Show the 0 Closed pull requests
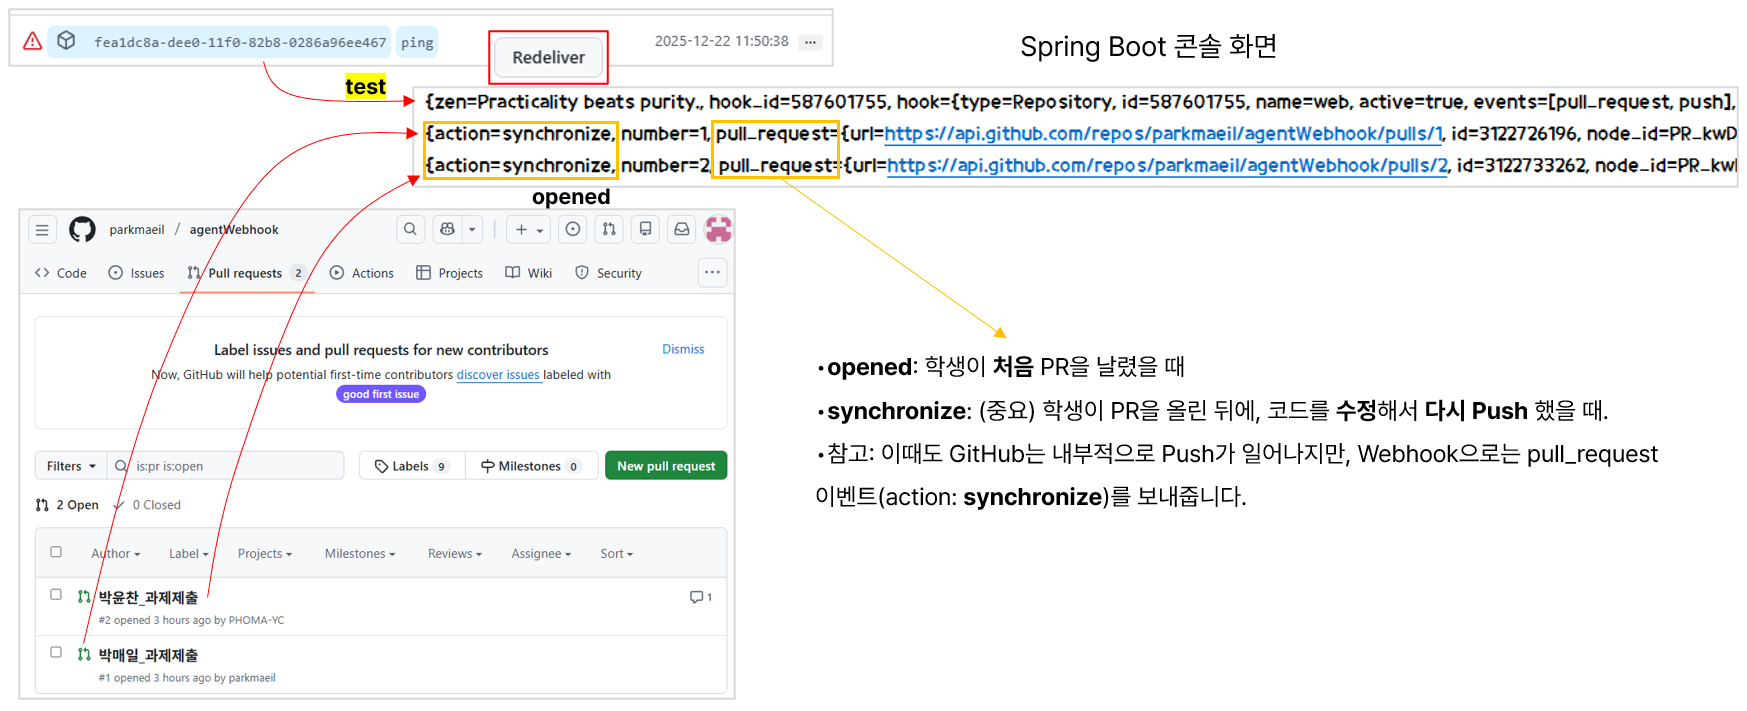The image size is (1747, 711). coord(148,505)
